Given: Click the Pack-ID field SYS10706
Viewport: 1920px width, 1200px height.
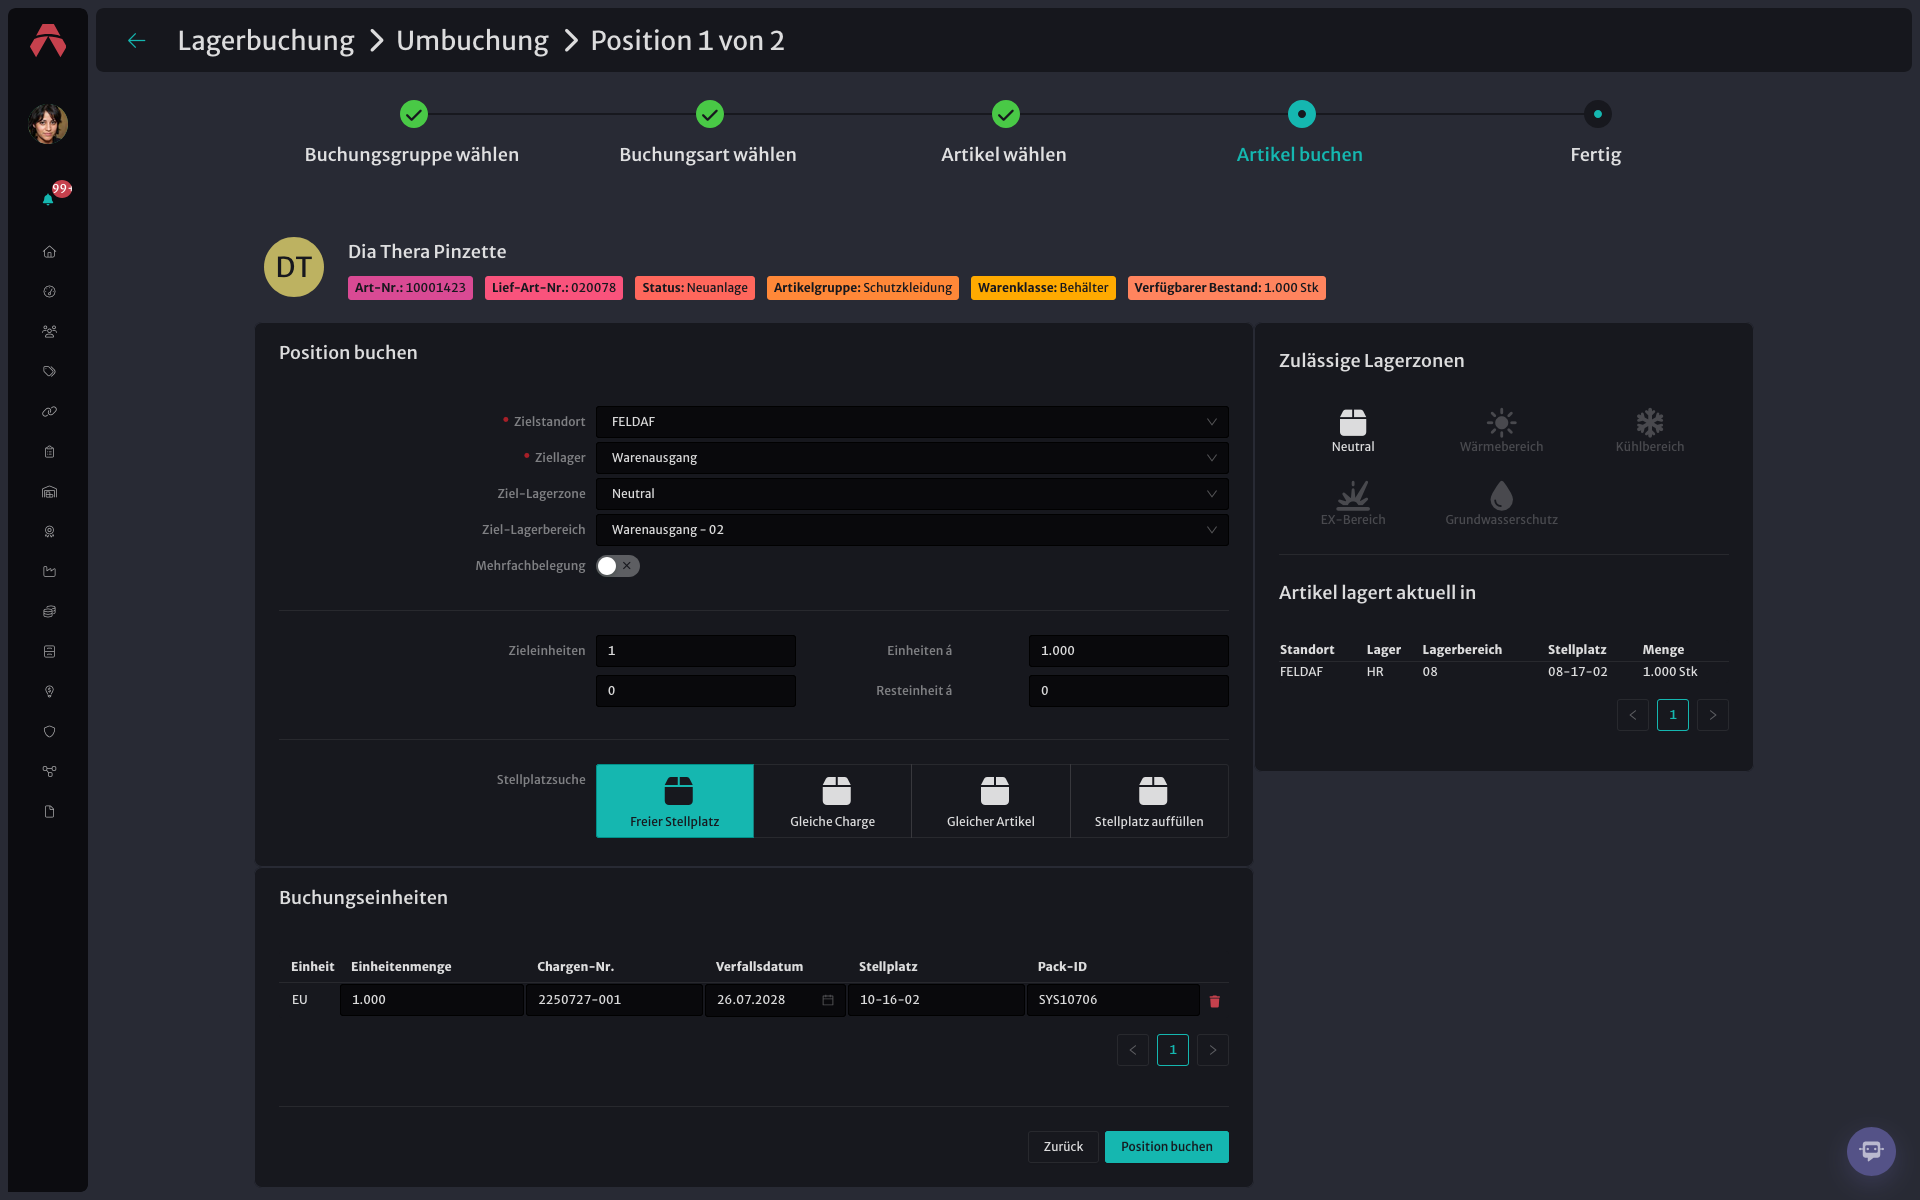Looking at the screenshot, I should coord(1113,1000).
